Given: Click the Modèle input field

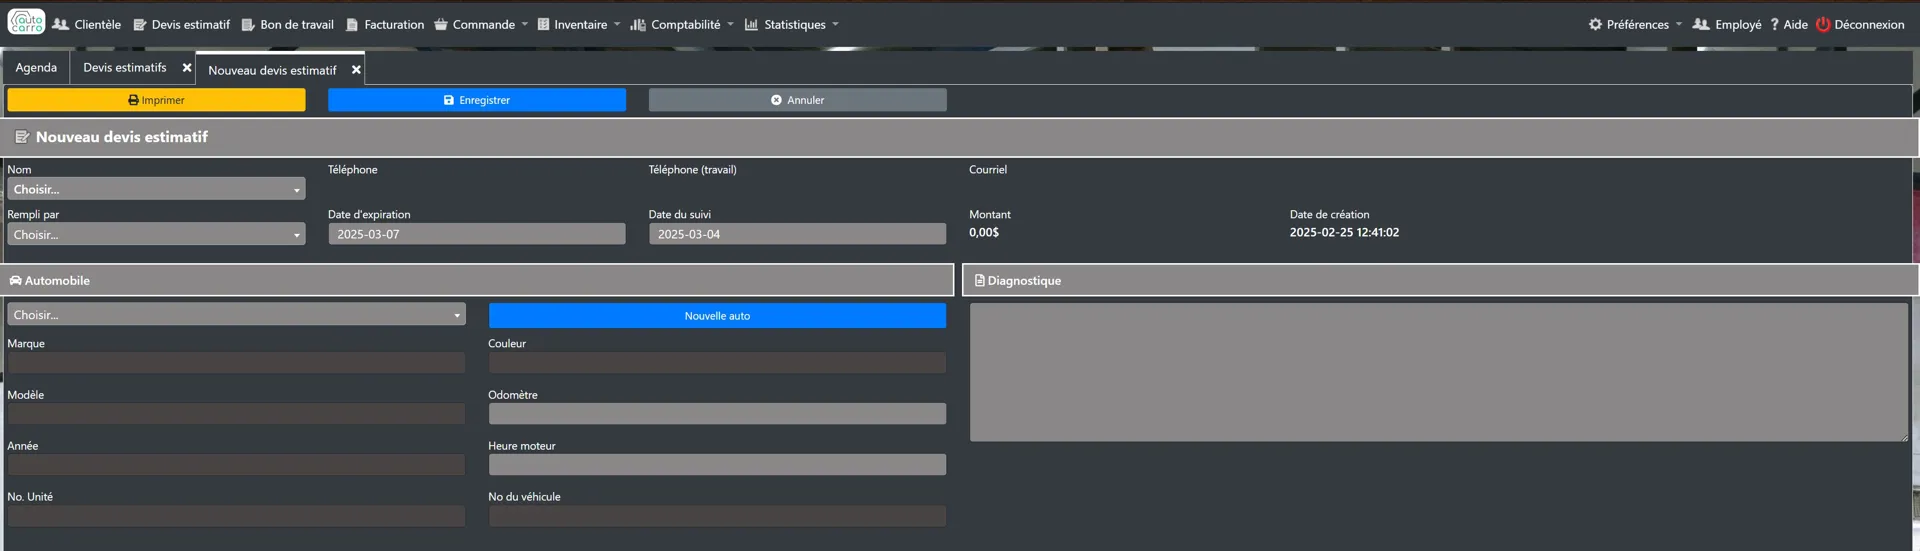Looking at the screenshot, I should (236, 413).
